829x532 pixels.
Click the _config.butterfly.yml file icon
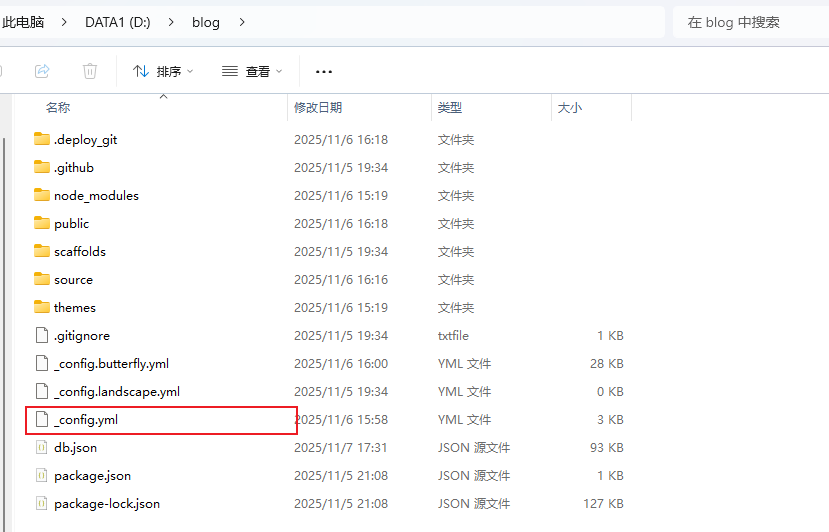click(42, 363)
